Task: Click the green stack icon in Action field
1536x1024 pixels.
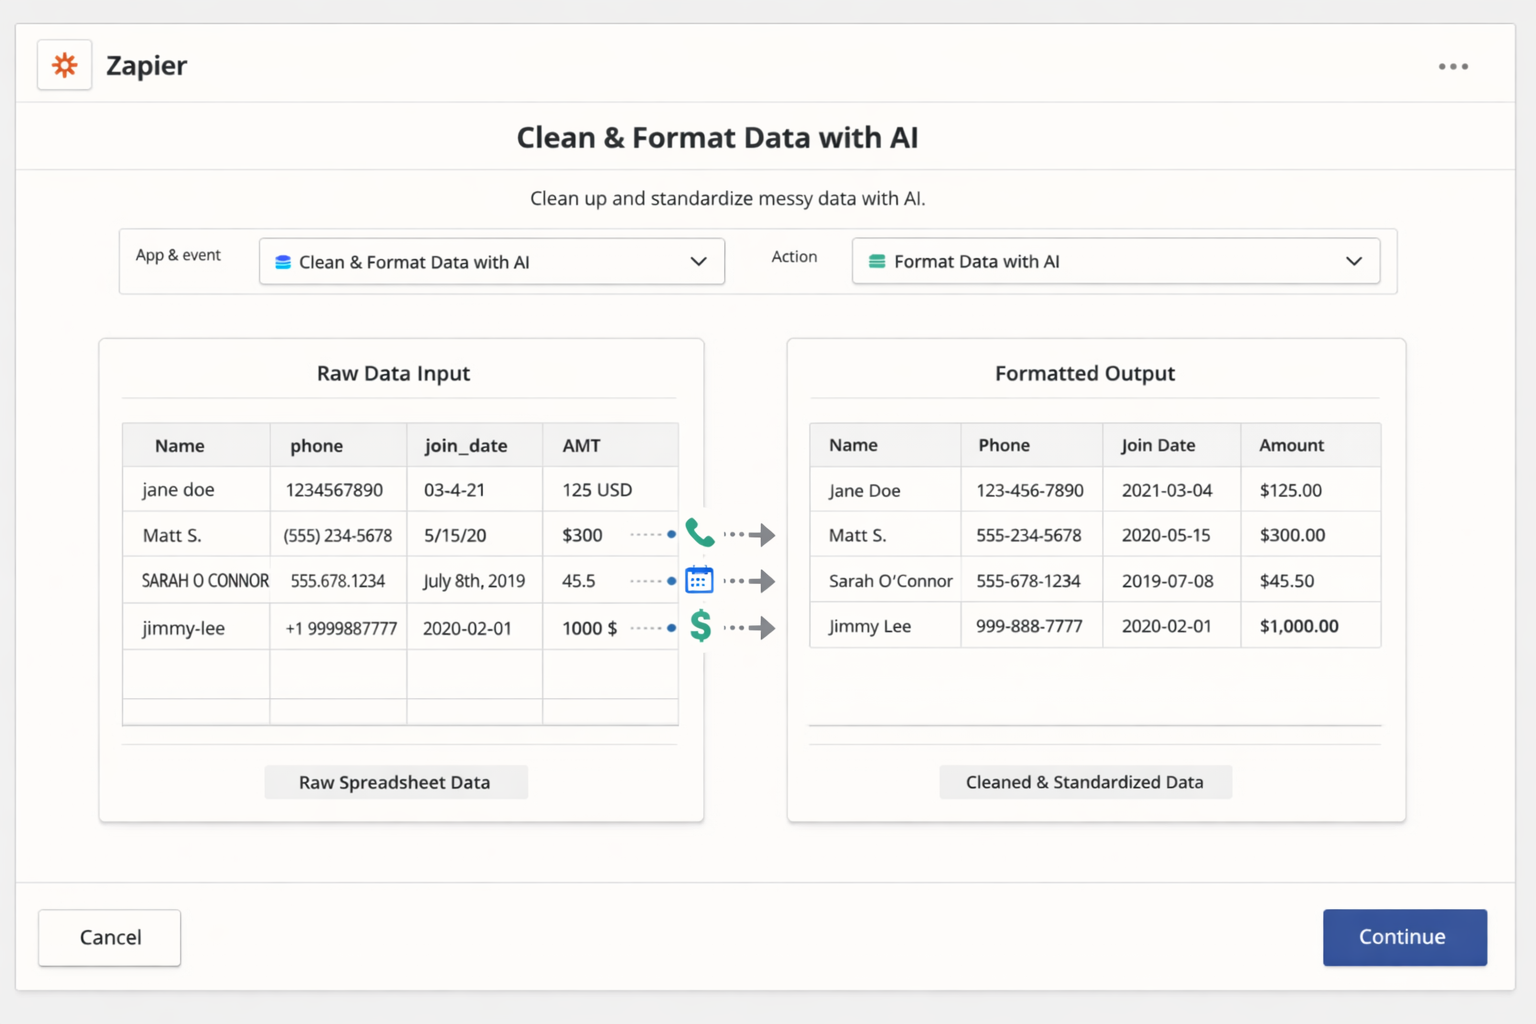Action: point(877,261)
